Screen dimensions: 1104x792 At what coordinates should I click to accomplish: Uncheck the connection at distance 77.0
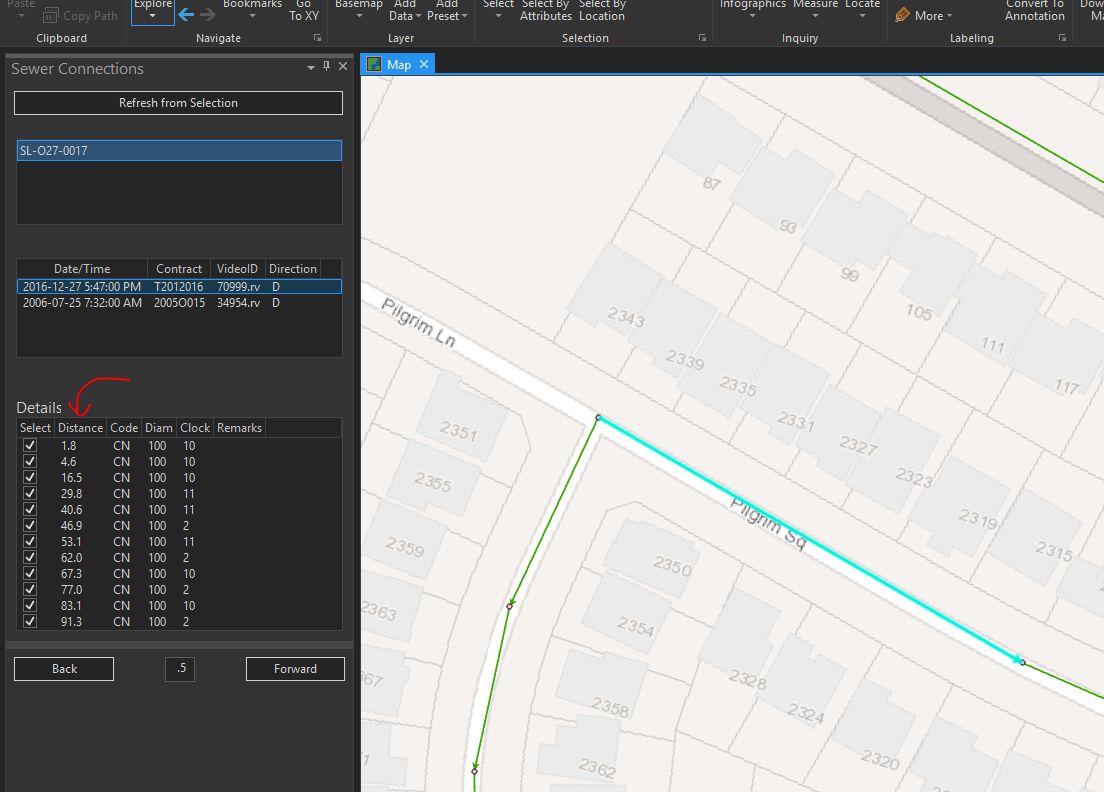pos(30,589)
